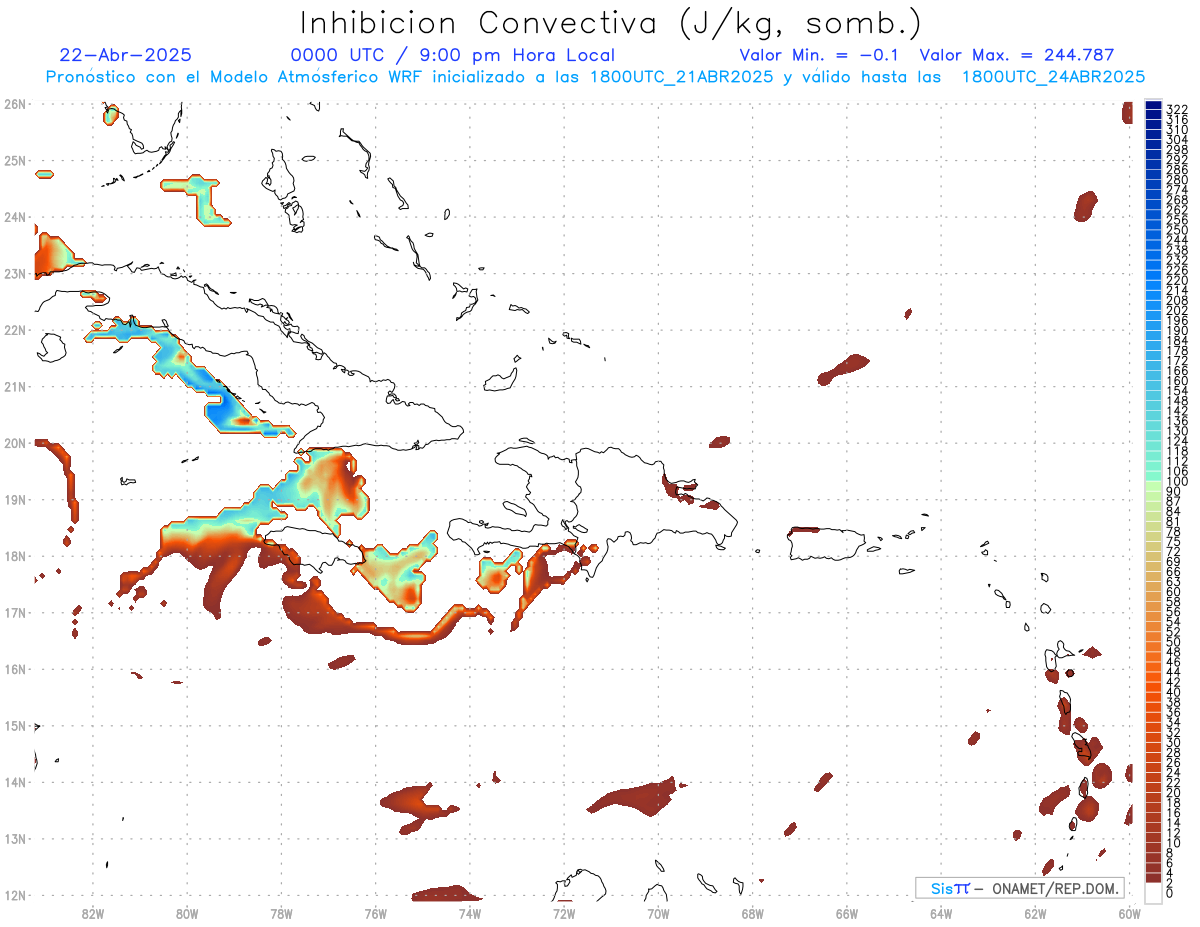Viewport: 1200px width, 927px height.
Task: Click the 17N latitude label
Action: tap(14, 612)
